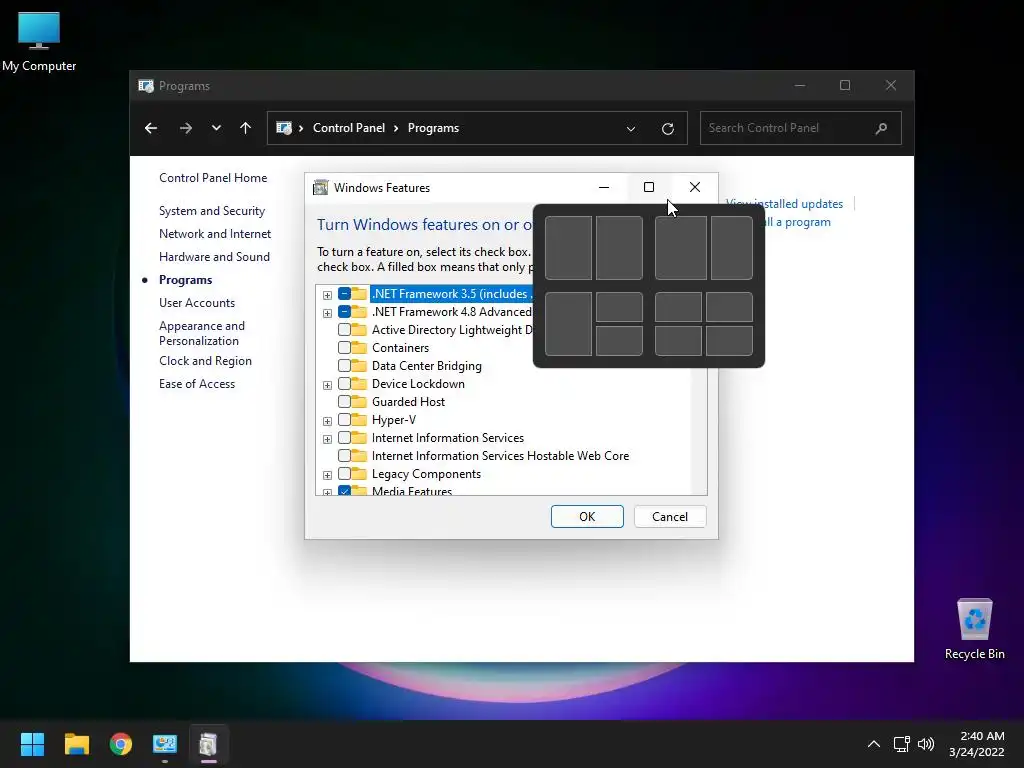
Task: Refresh the Programs window
Action: pos(667,129)
